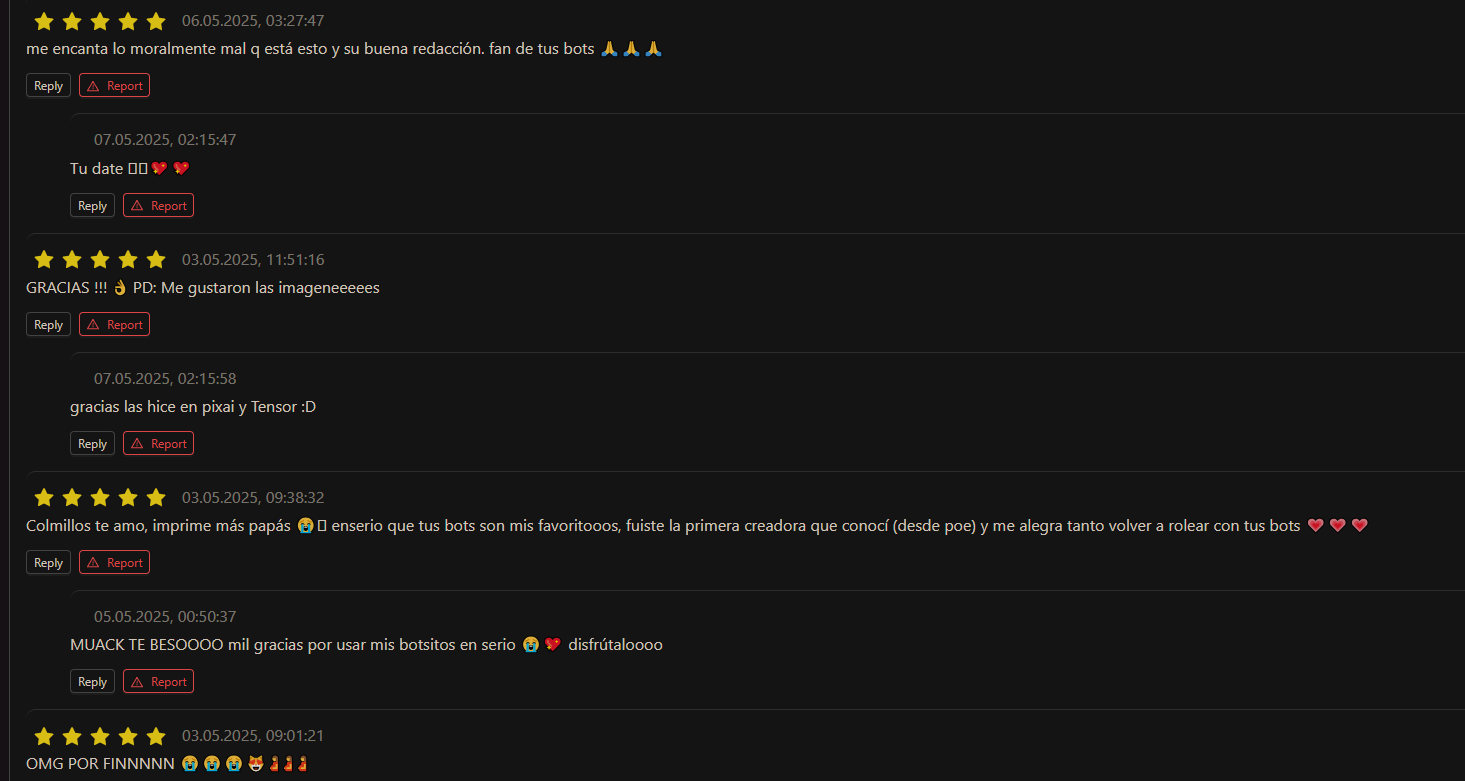
Task: Reply to the "Tu date" comment
Action: (92, 206)
